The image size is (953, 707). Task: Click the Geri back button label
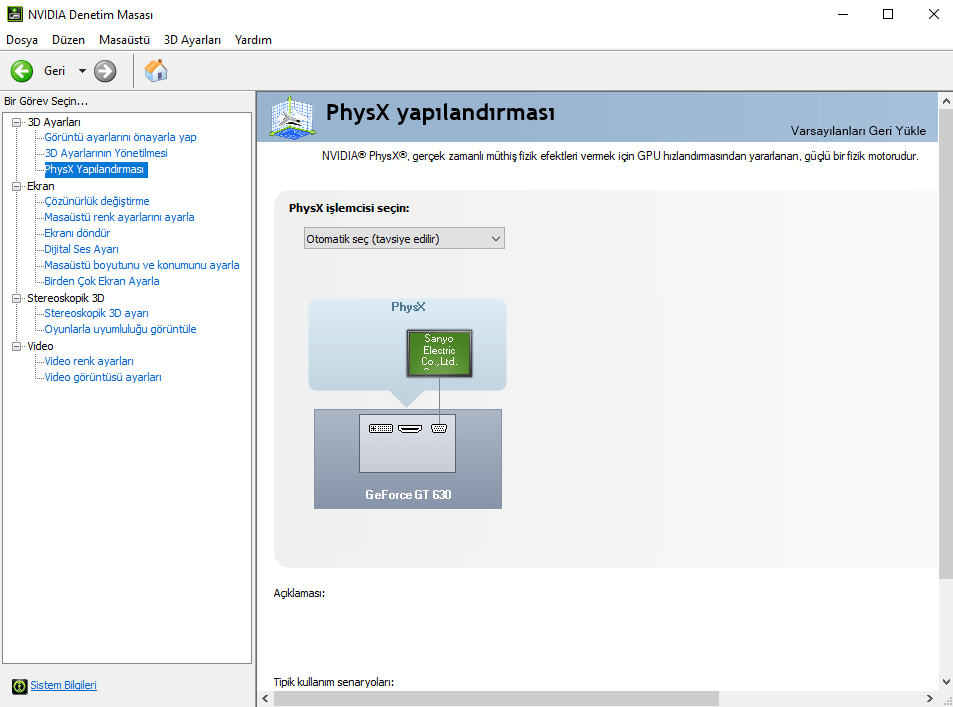[54, 71]
